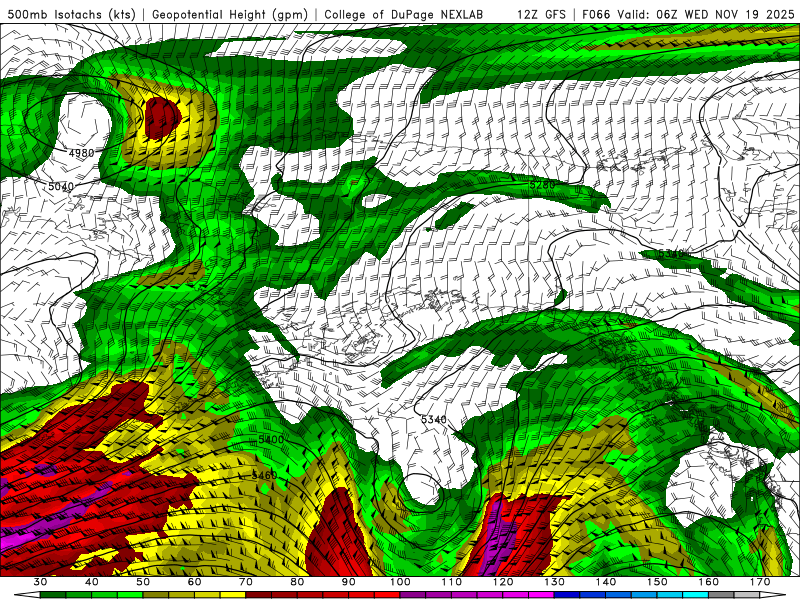Click the color bar's 140 knot label
Screen dimensions: 800x600
pos(606,582)
